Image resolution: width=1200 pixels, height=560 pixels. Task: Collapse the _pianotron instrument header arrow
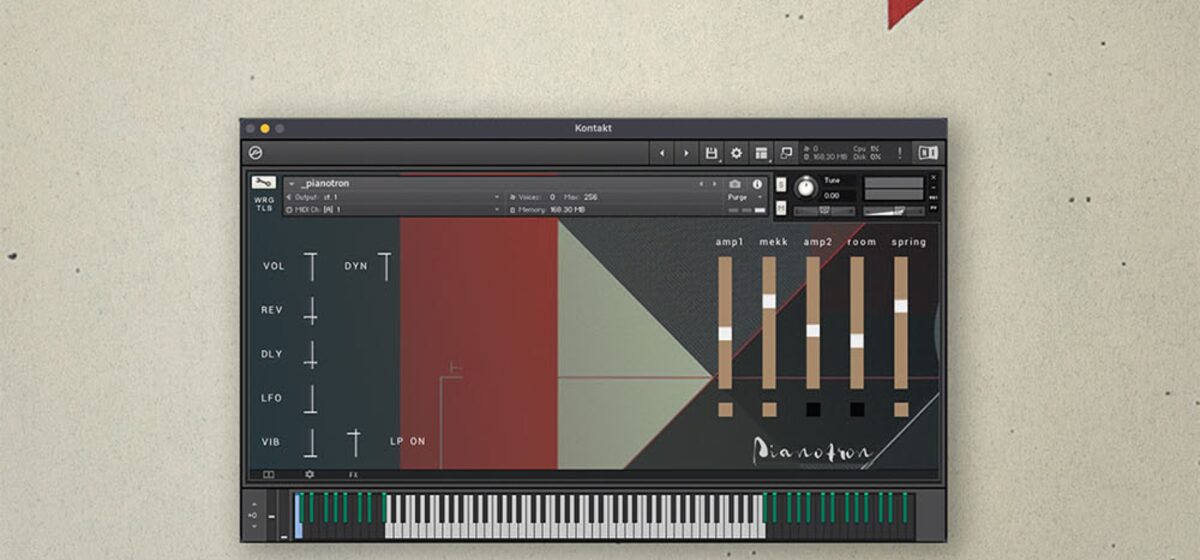click(291, 184)
